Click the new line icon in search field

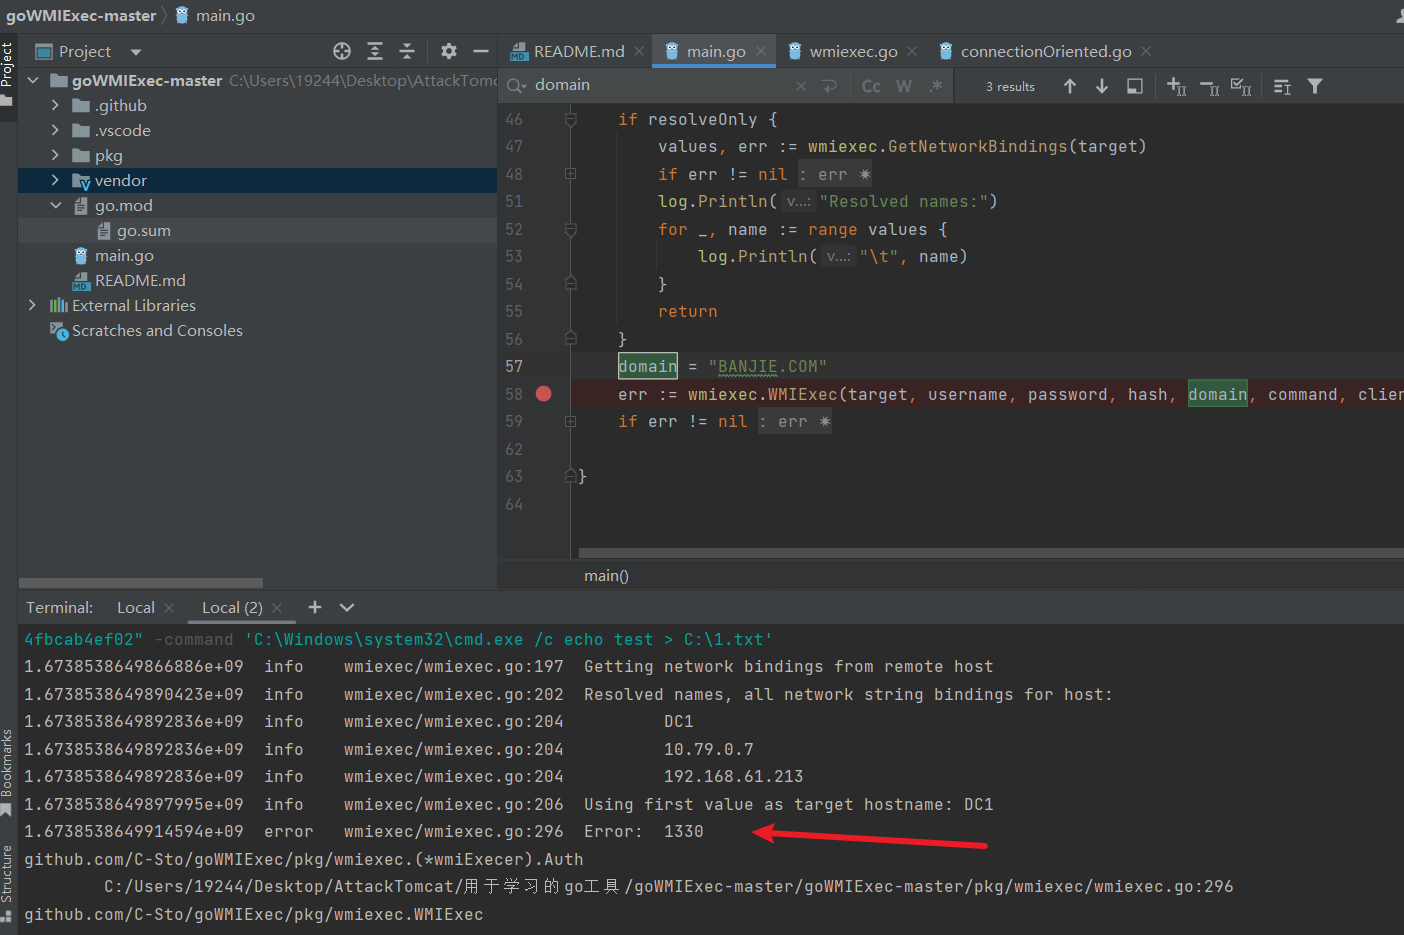[x=829, y=86]
